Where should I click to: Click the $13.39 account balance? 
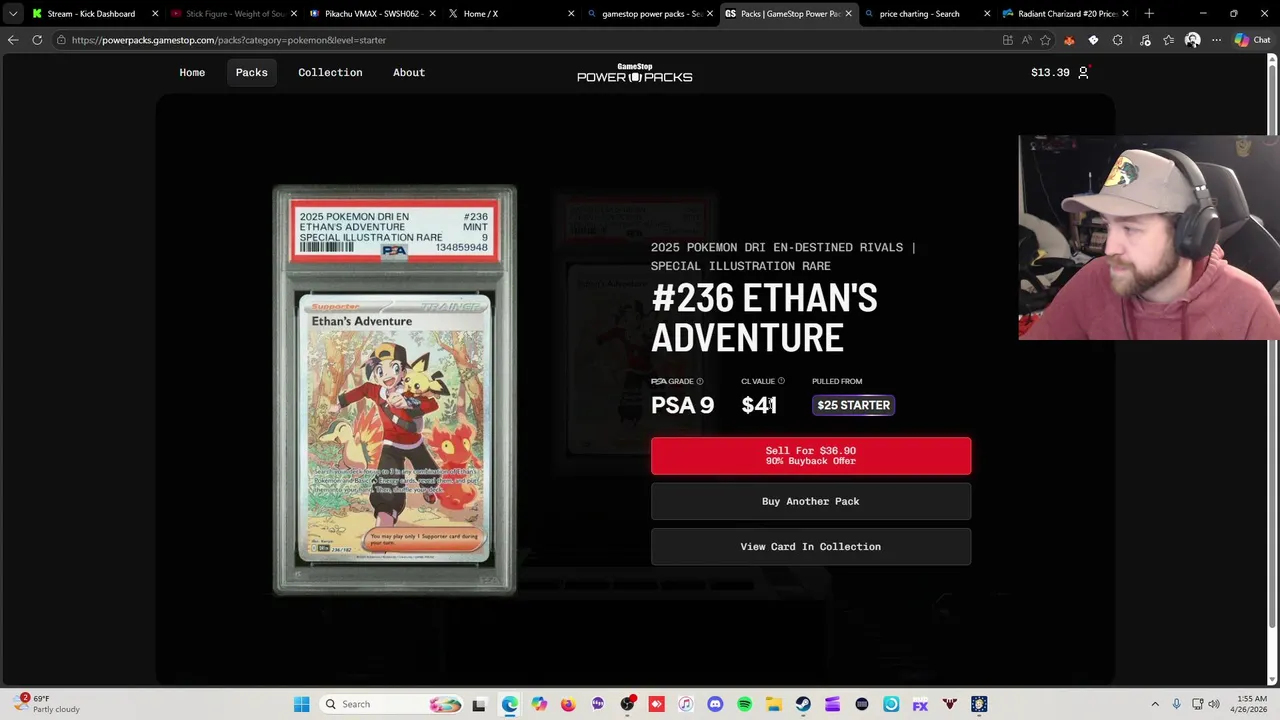pyautogui.click(x=1050, y=72)
